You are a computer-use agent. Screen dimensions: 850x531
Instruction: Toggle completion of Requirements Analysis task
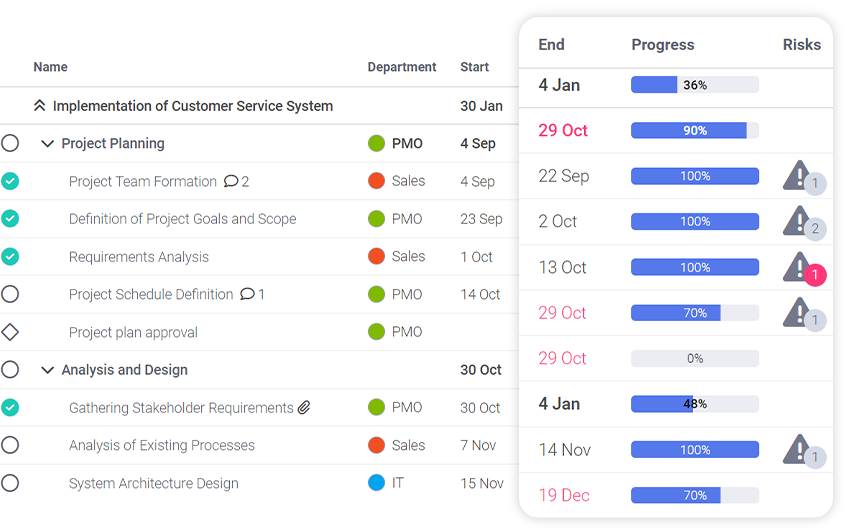[10, 256]
